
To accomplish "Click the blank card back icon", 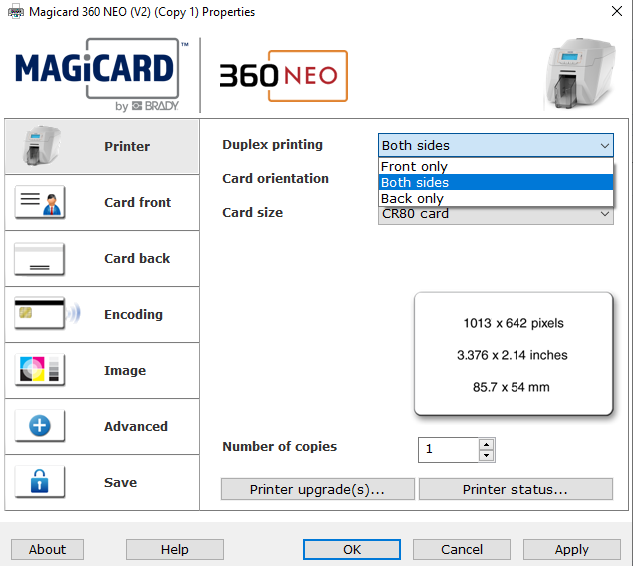I will pyautogui.click(x=39, y=258).
